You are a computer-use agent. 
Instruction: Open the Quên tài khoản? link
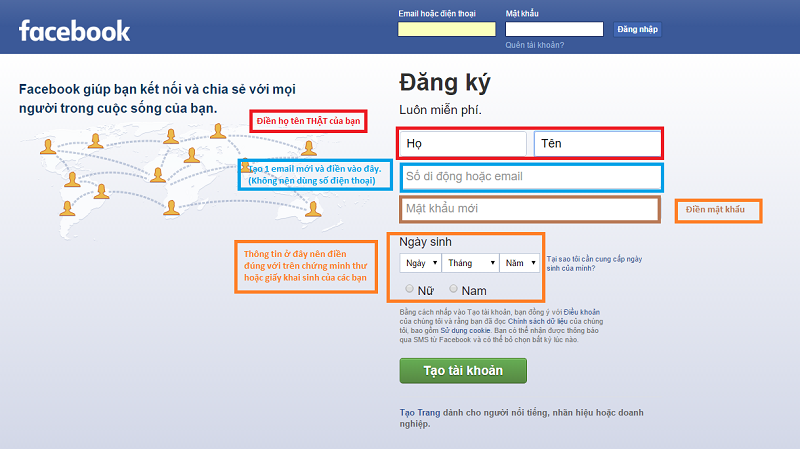[535, 45]
